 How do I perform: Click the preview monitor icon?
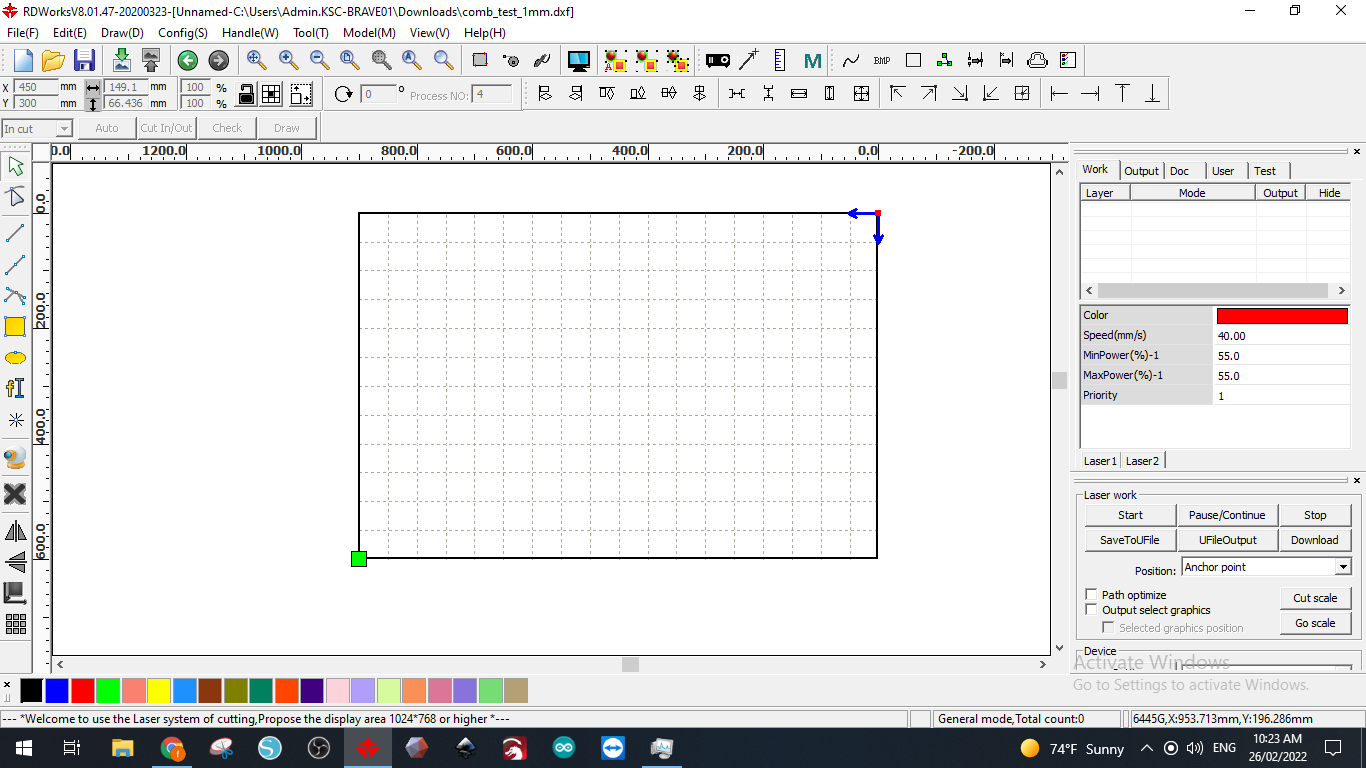coord(578,60)
